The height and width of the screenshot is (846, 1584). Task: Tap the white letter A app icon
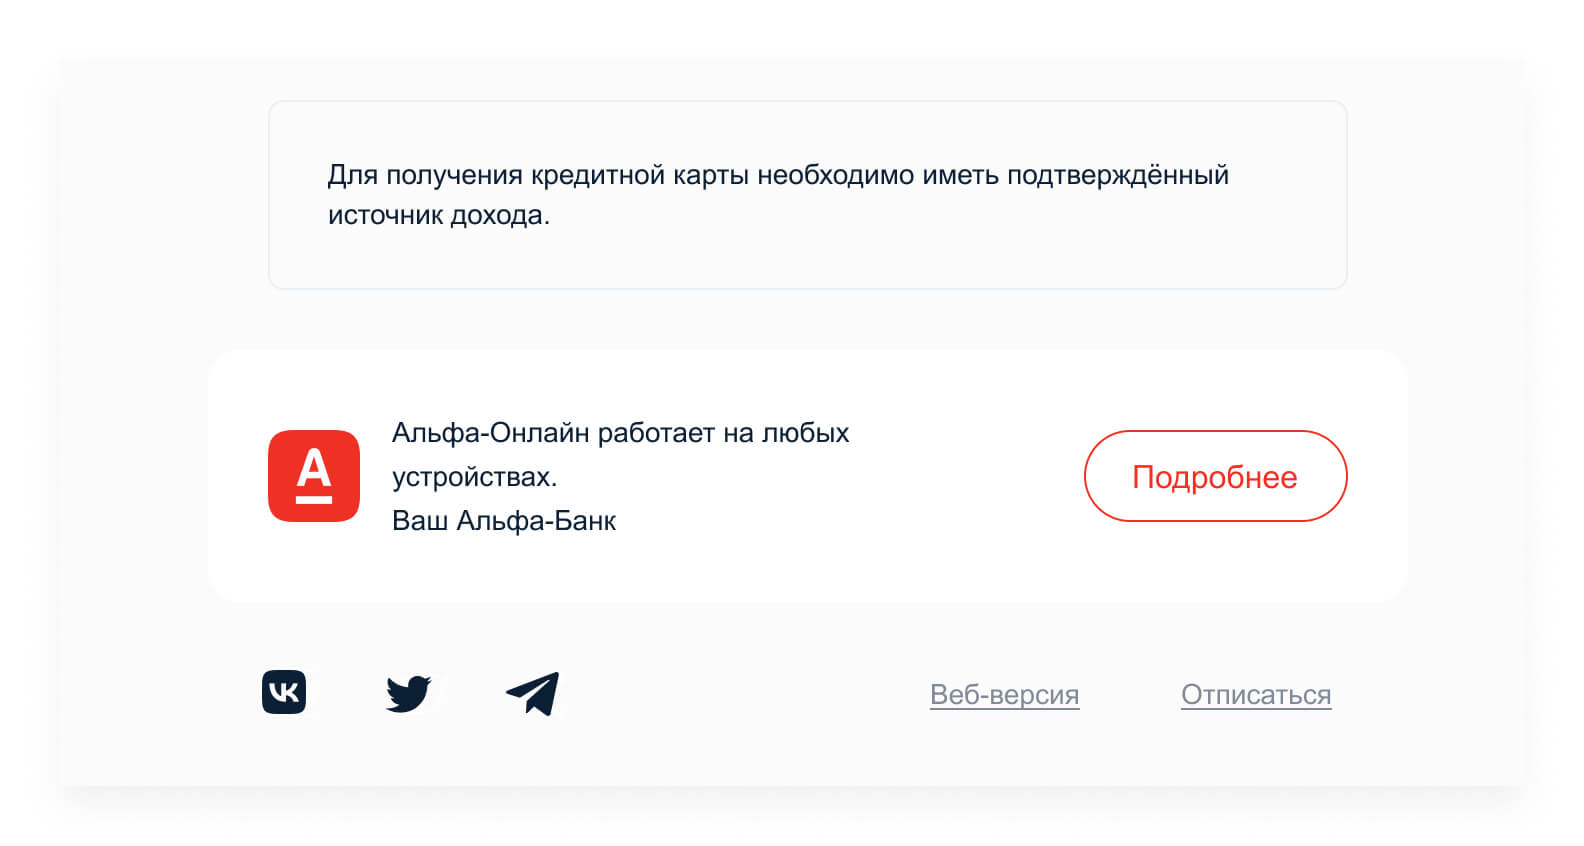314,476
